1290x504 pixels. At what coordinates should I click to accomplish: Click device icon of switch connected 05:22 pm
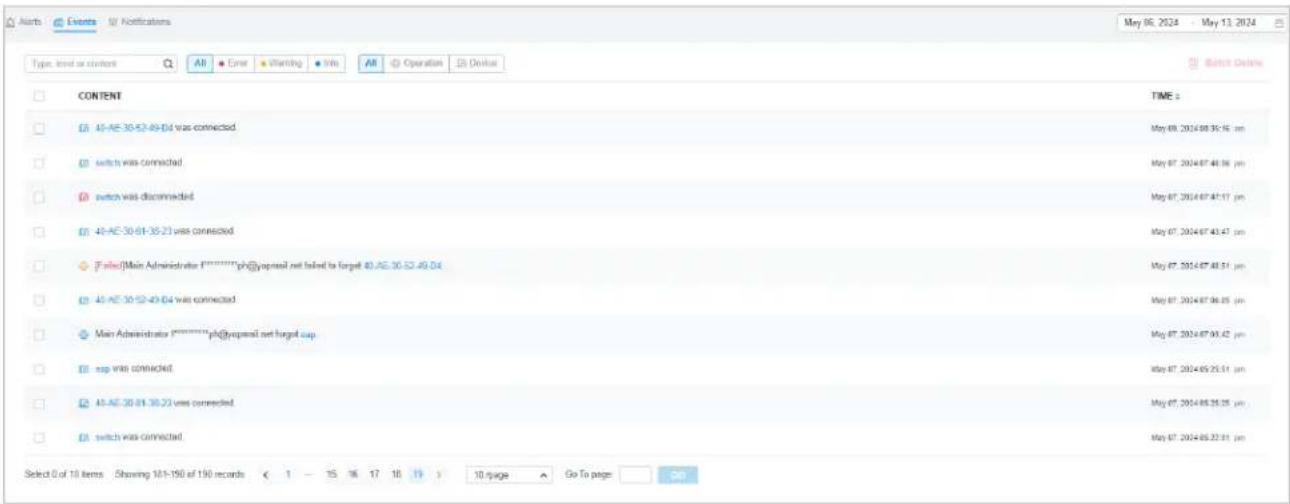pos(84,437)
